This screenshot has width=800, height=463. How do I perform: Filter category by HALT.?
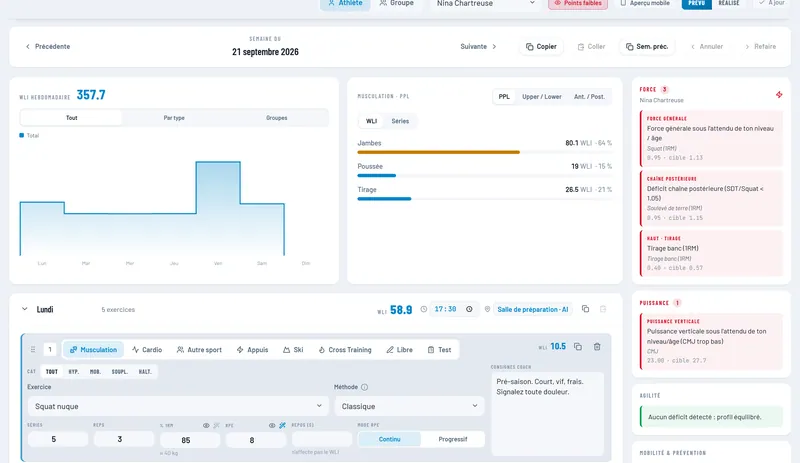145,372
